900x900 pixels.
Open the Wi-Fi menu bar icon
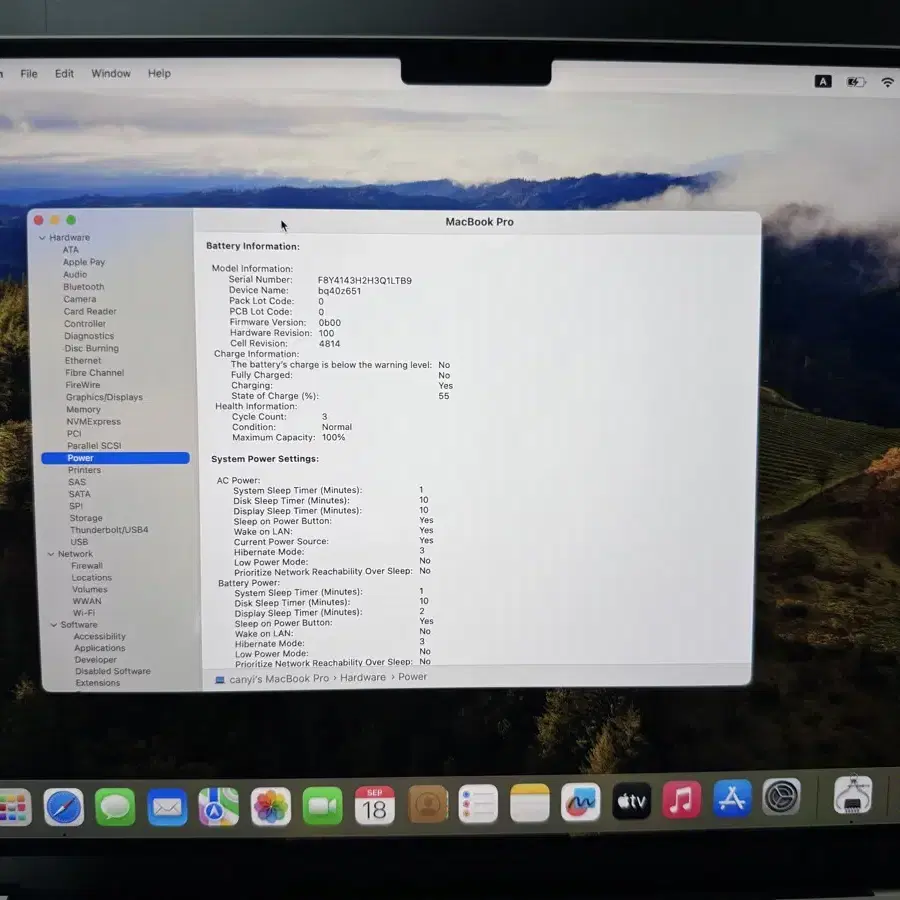[888, 82]
